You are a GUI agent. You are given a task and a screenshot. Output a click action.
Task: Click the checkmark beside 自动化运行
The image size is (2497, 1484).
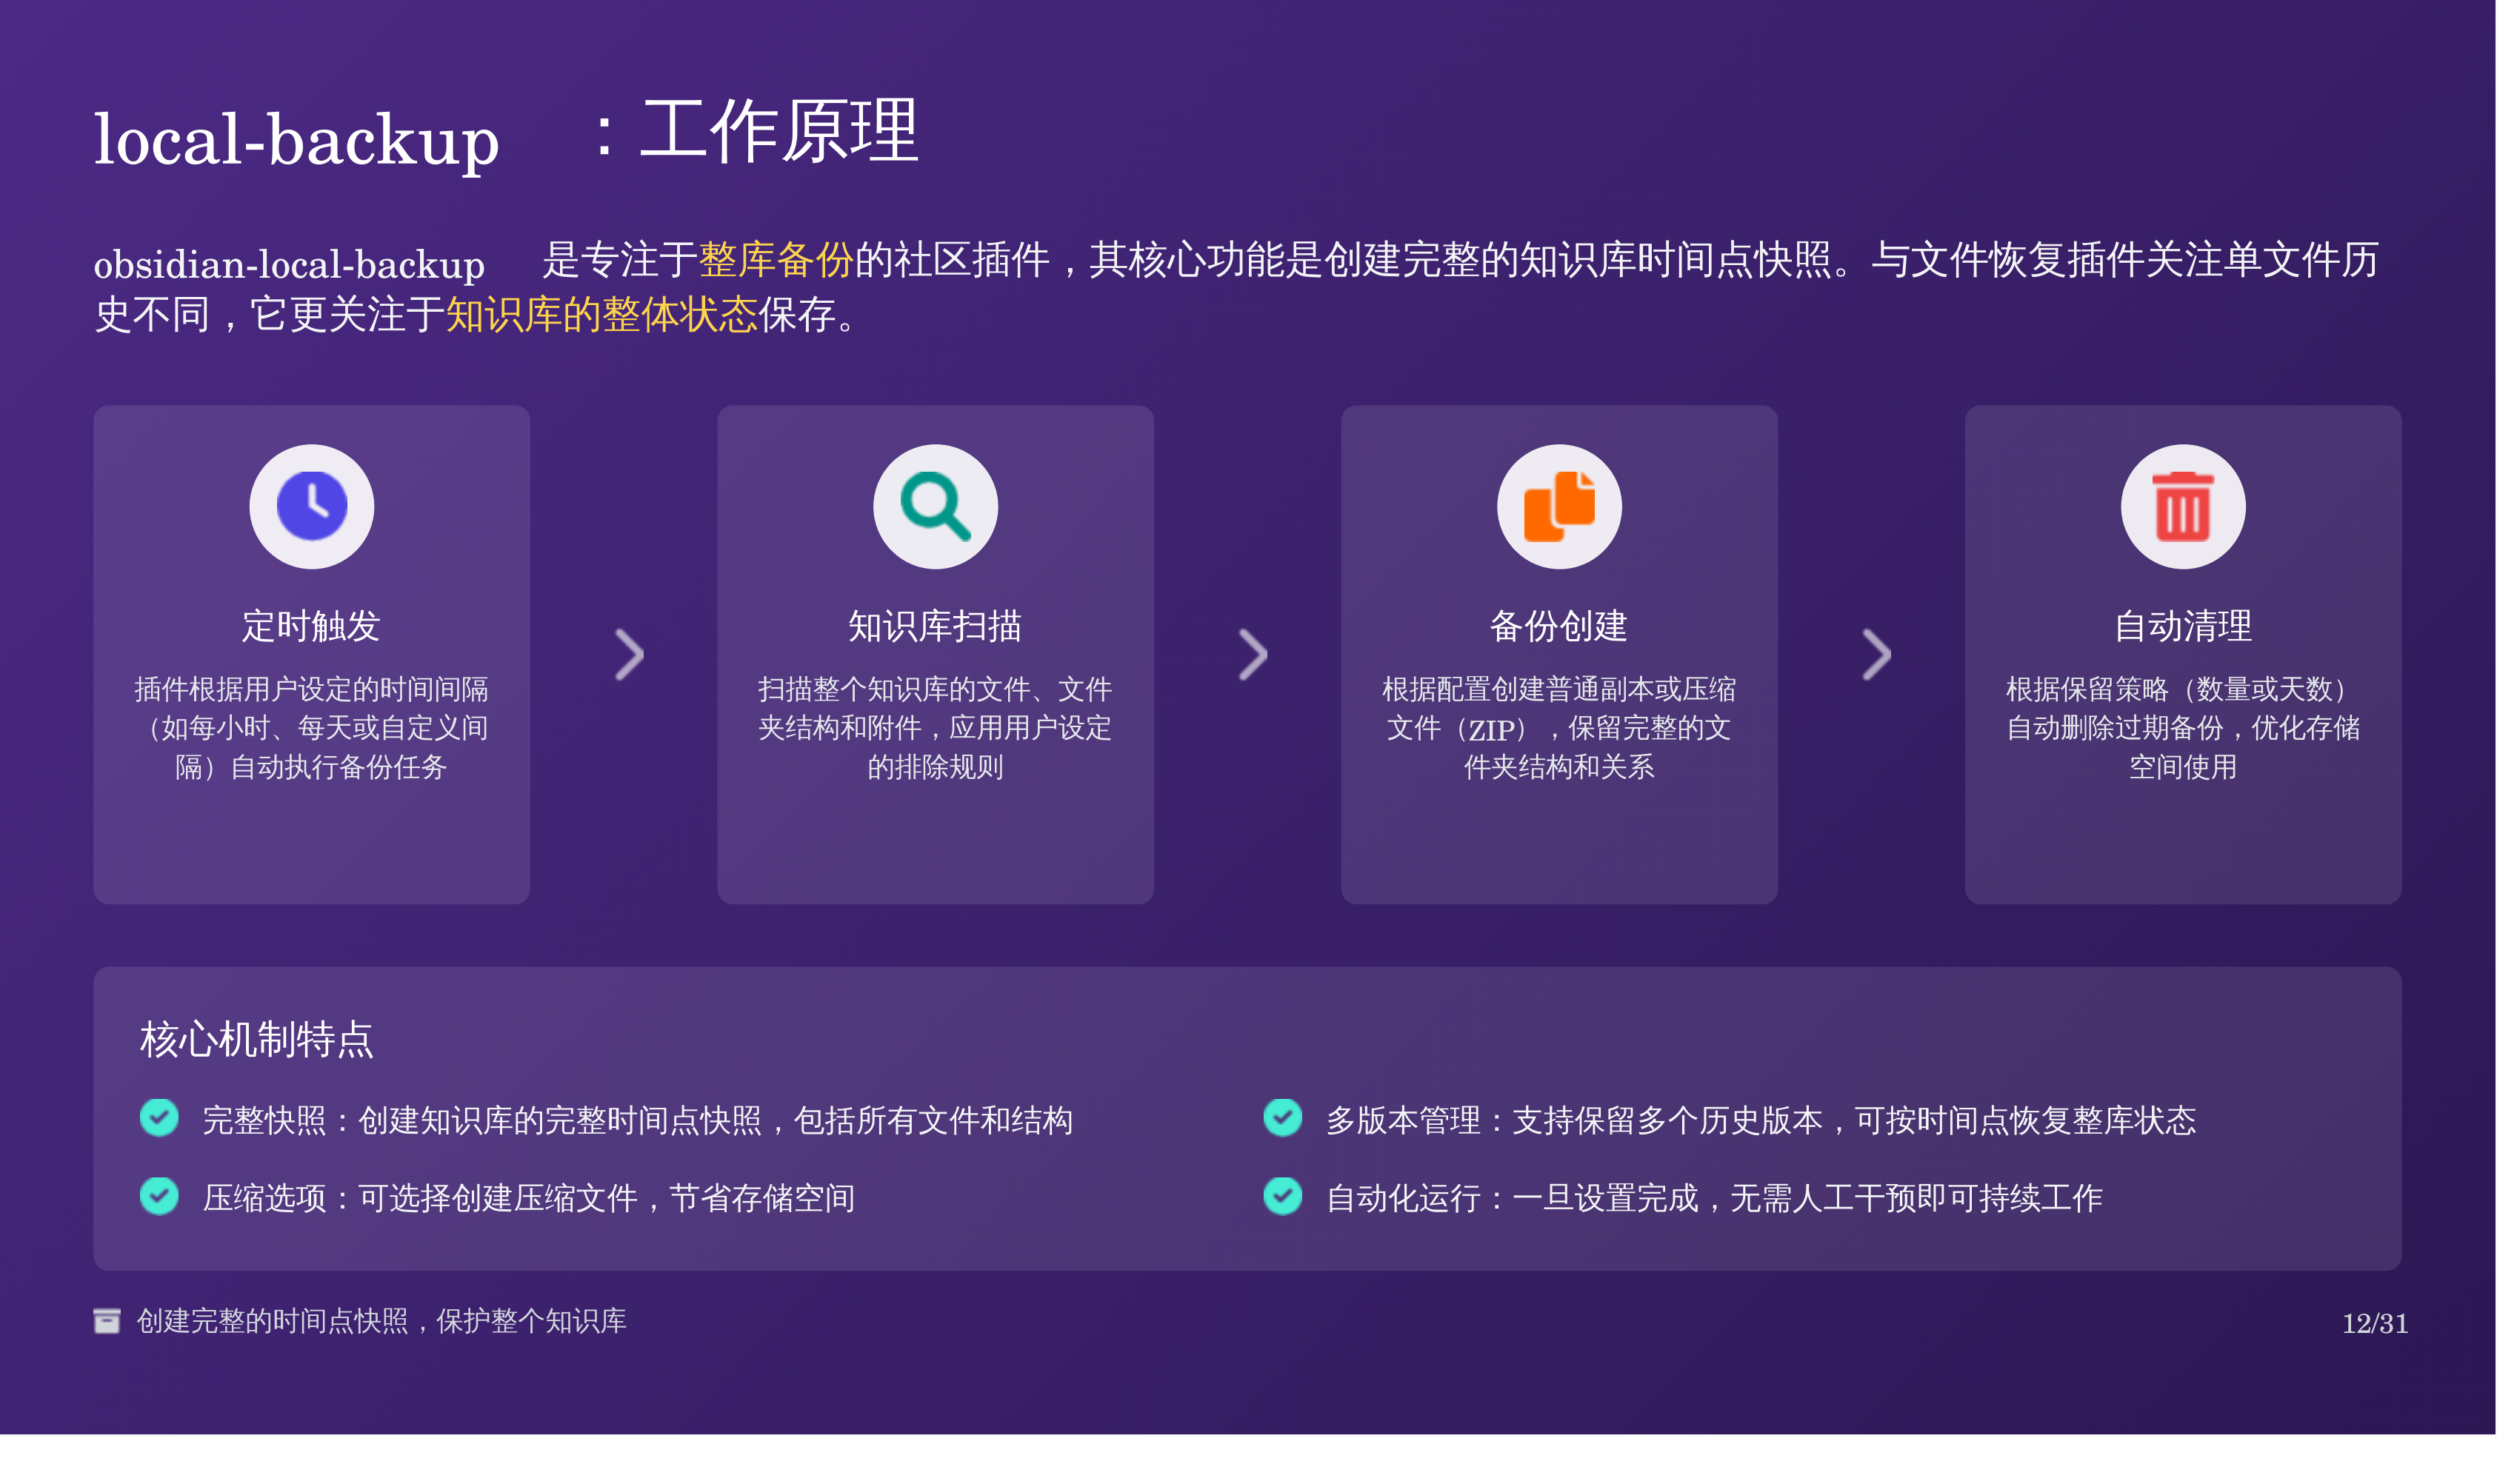(x=1282, y=1196)
